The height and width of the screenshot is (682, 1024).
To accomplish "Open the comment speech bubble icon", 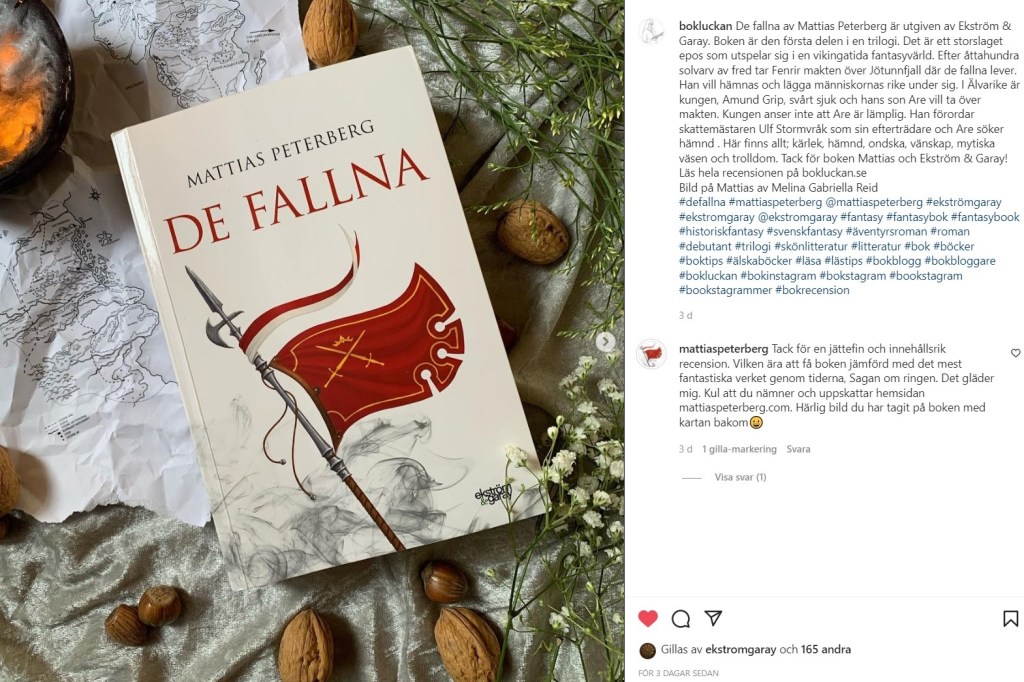I will [680, 619].
